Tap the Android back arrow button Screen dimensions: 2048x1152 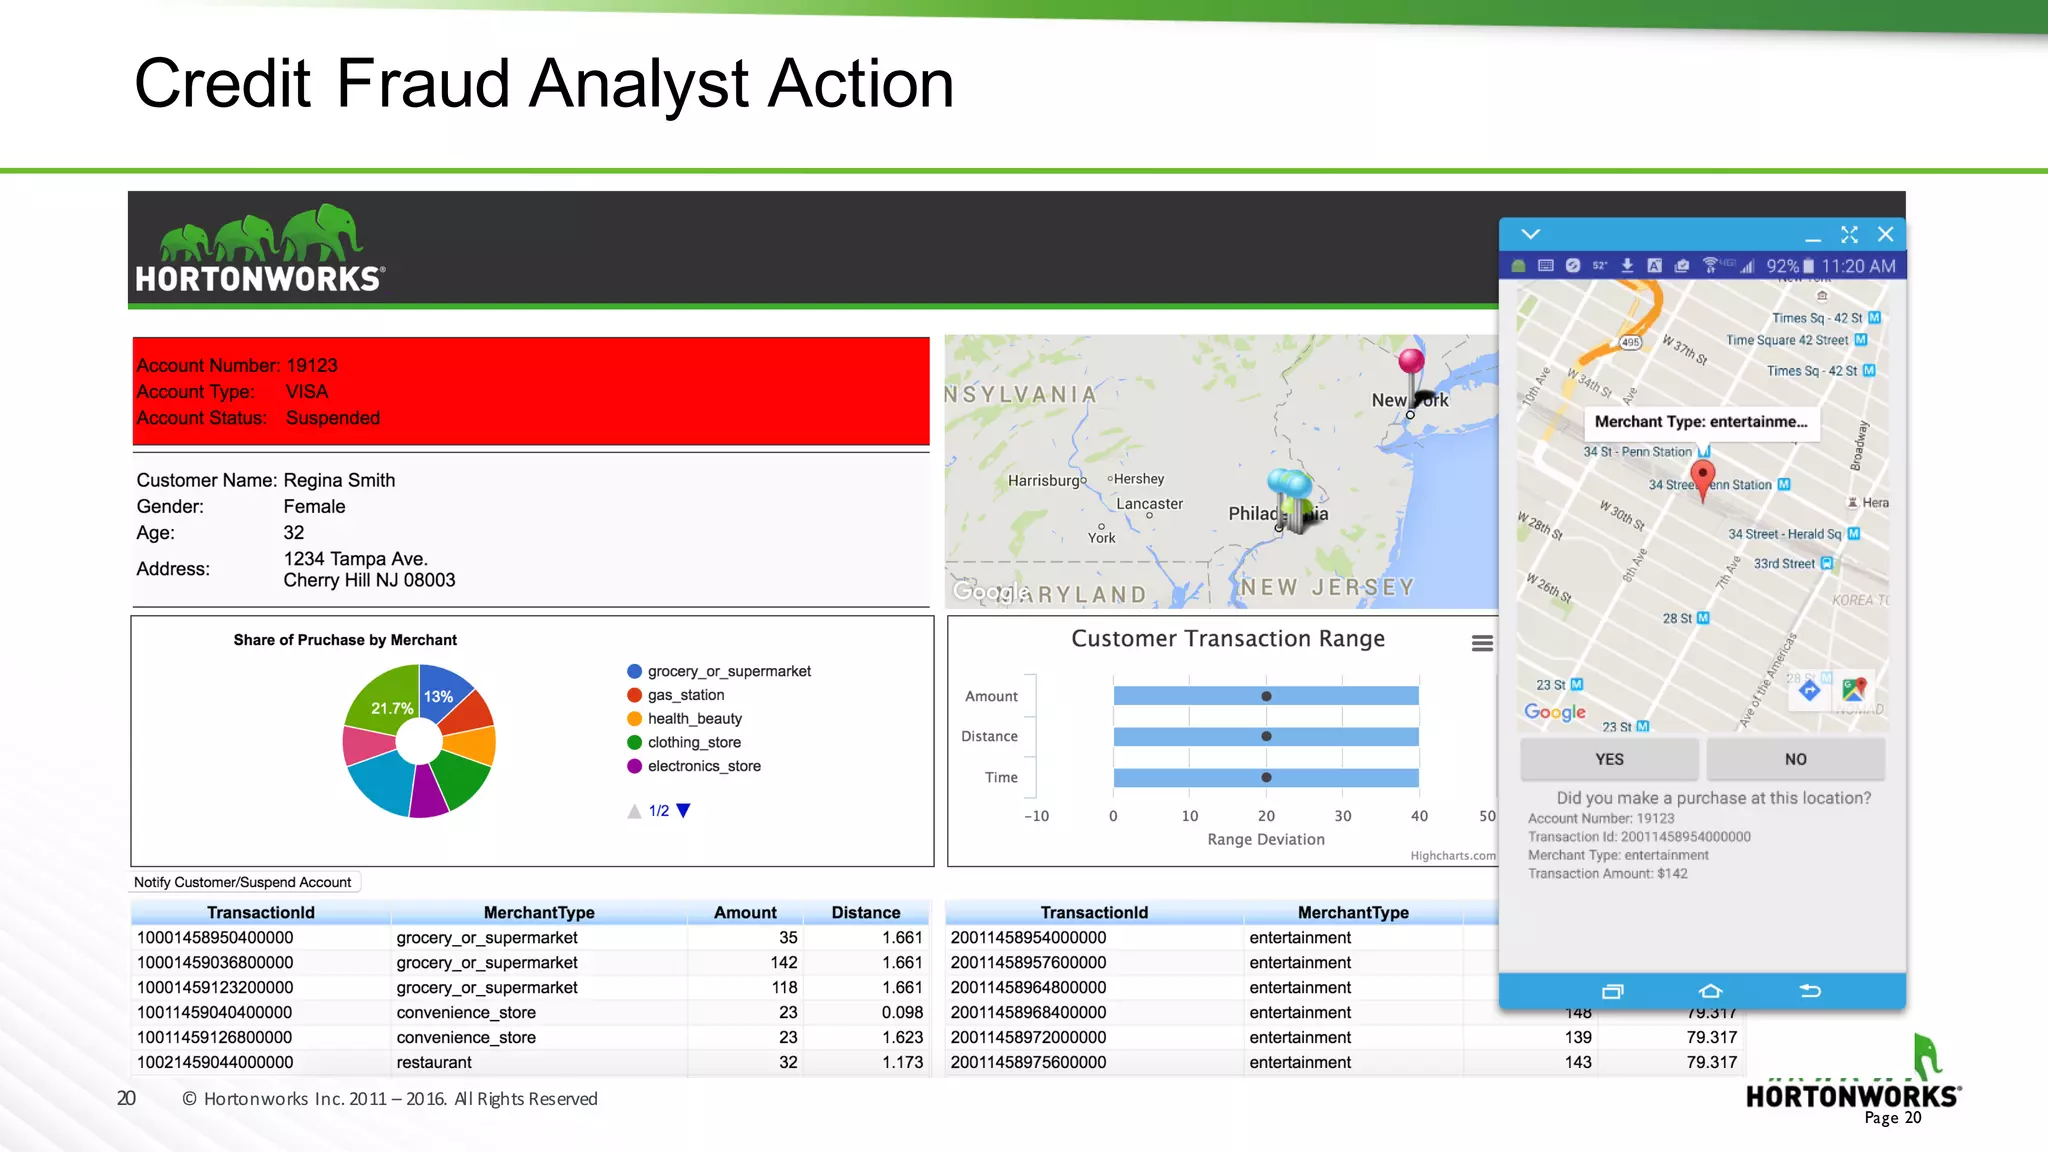click(1809, 991)
